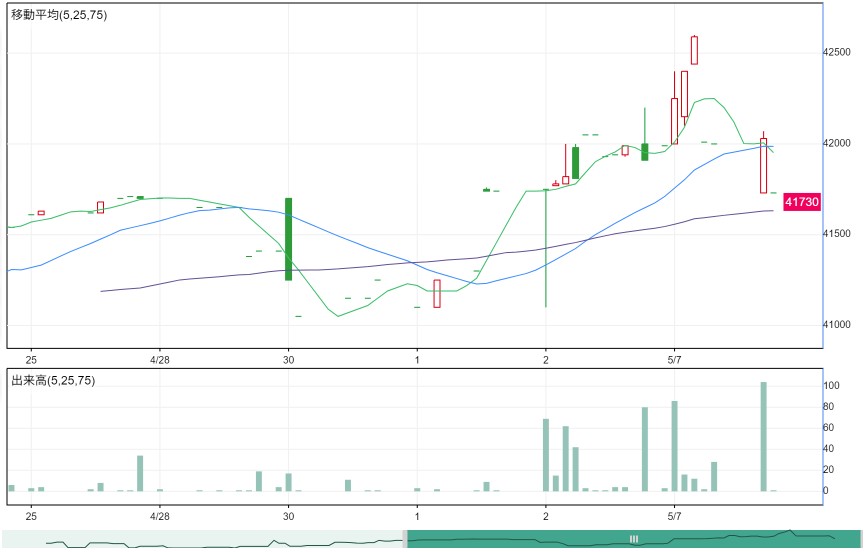Click the 41500 price axis label

(836, 234)
